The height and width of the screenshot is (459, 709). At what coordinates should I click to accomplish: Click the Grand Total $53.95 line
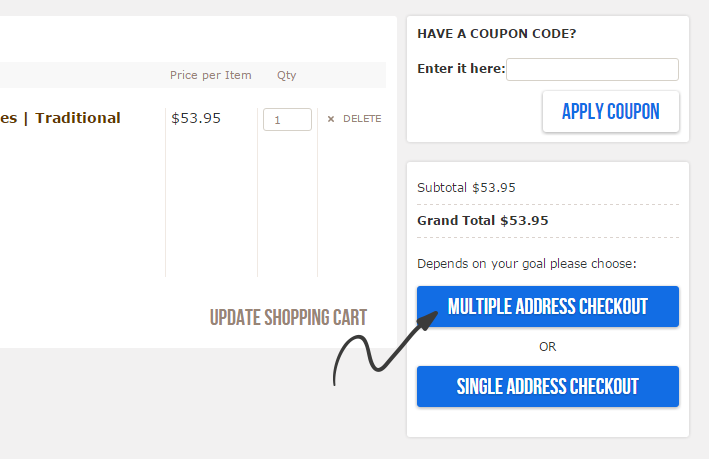482,220
